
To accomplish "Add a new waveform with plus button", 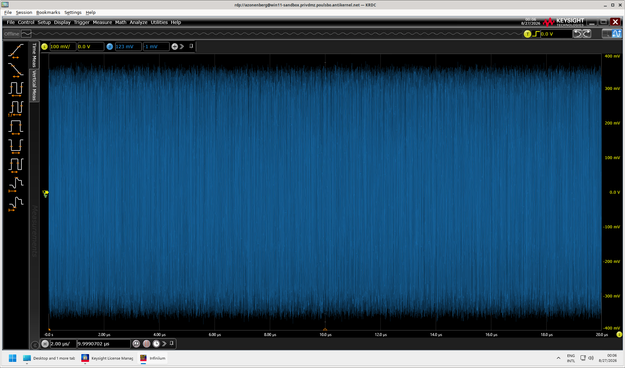I will pyautogui.click(x=175, y=47).
